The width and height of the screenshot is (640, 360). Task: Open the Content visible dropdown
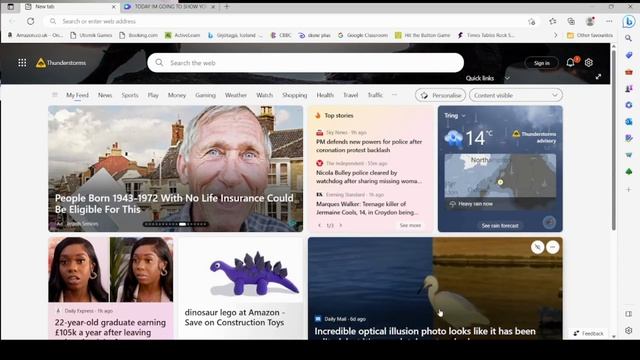(x=516, y=95)
